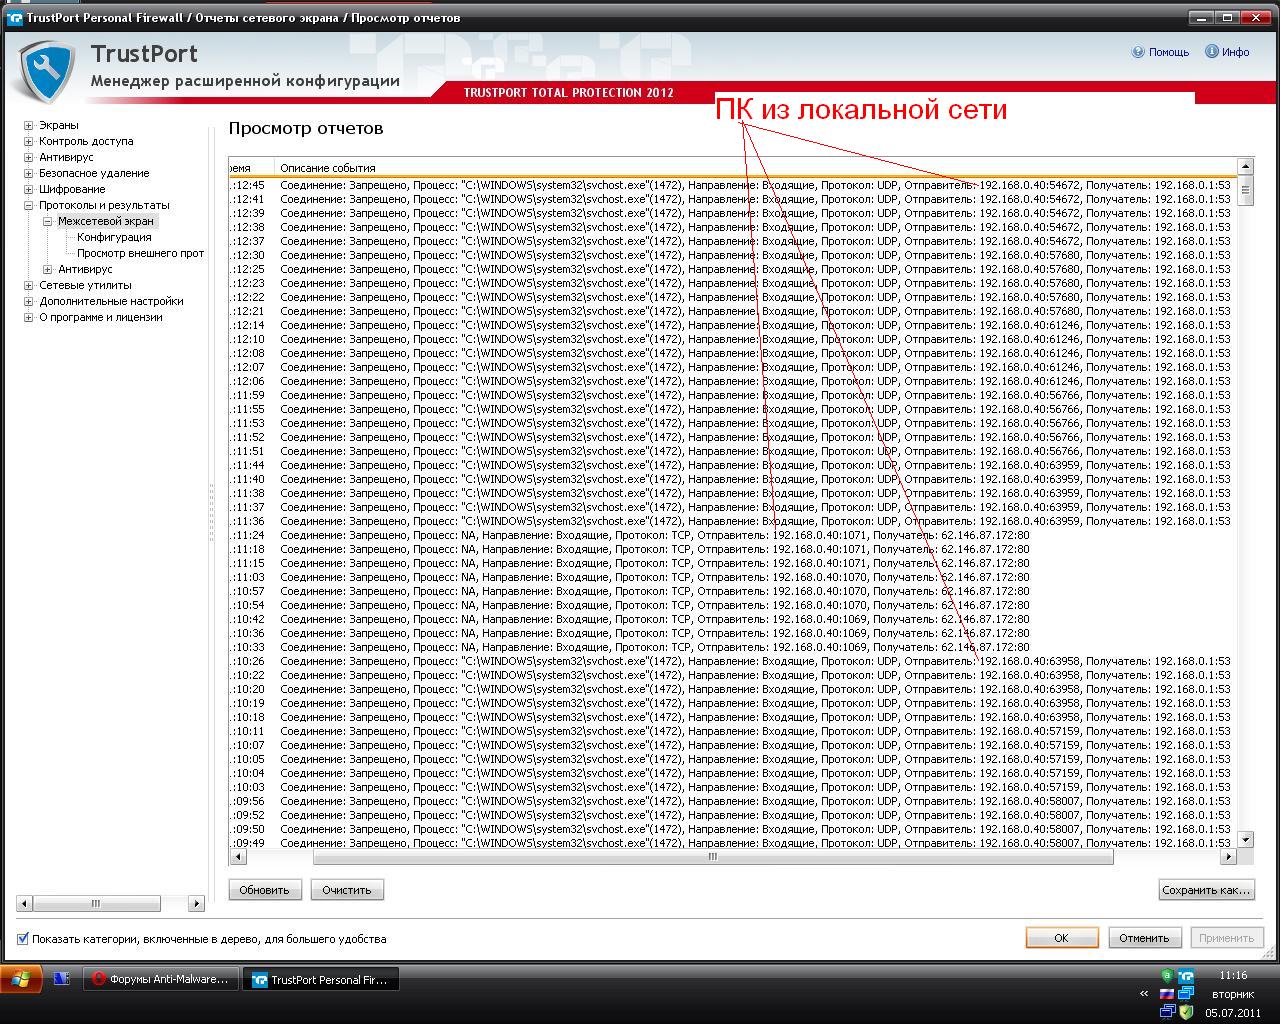Open the Windows Start button

coord(21,978)
